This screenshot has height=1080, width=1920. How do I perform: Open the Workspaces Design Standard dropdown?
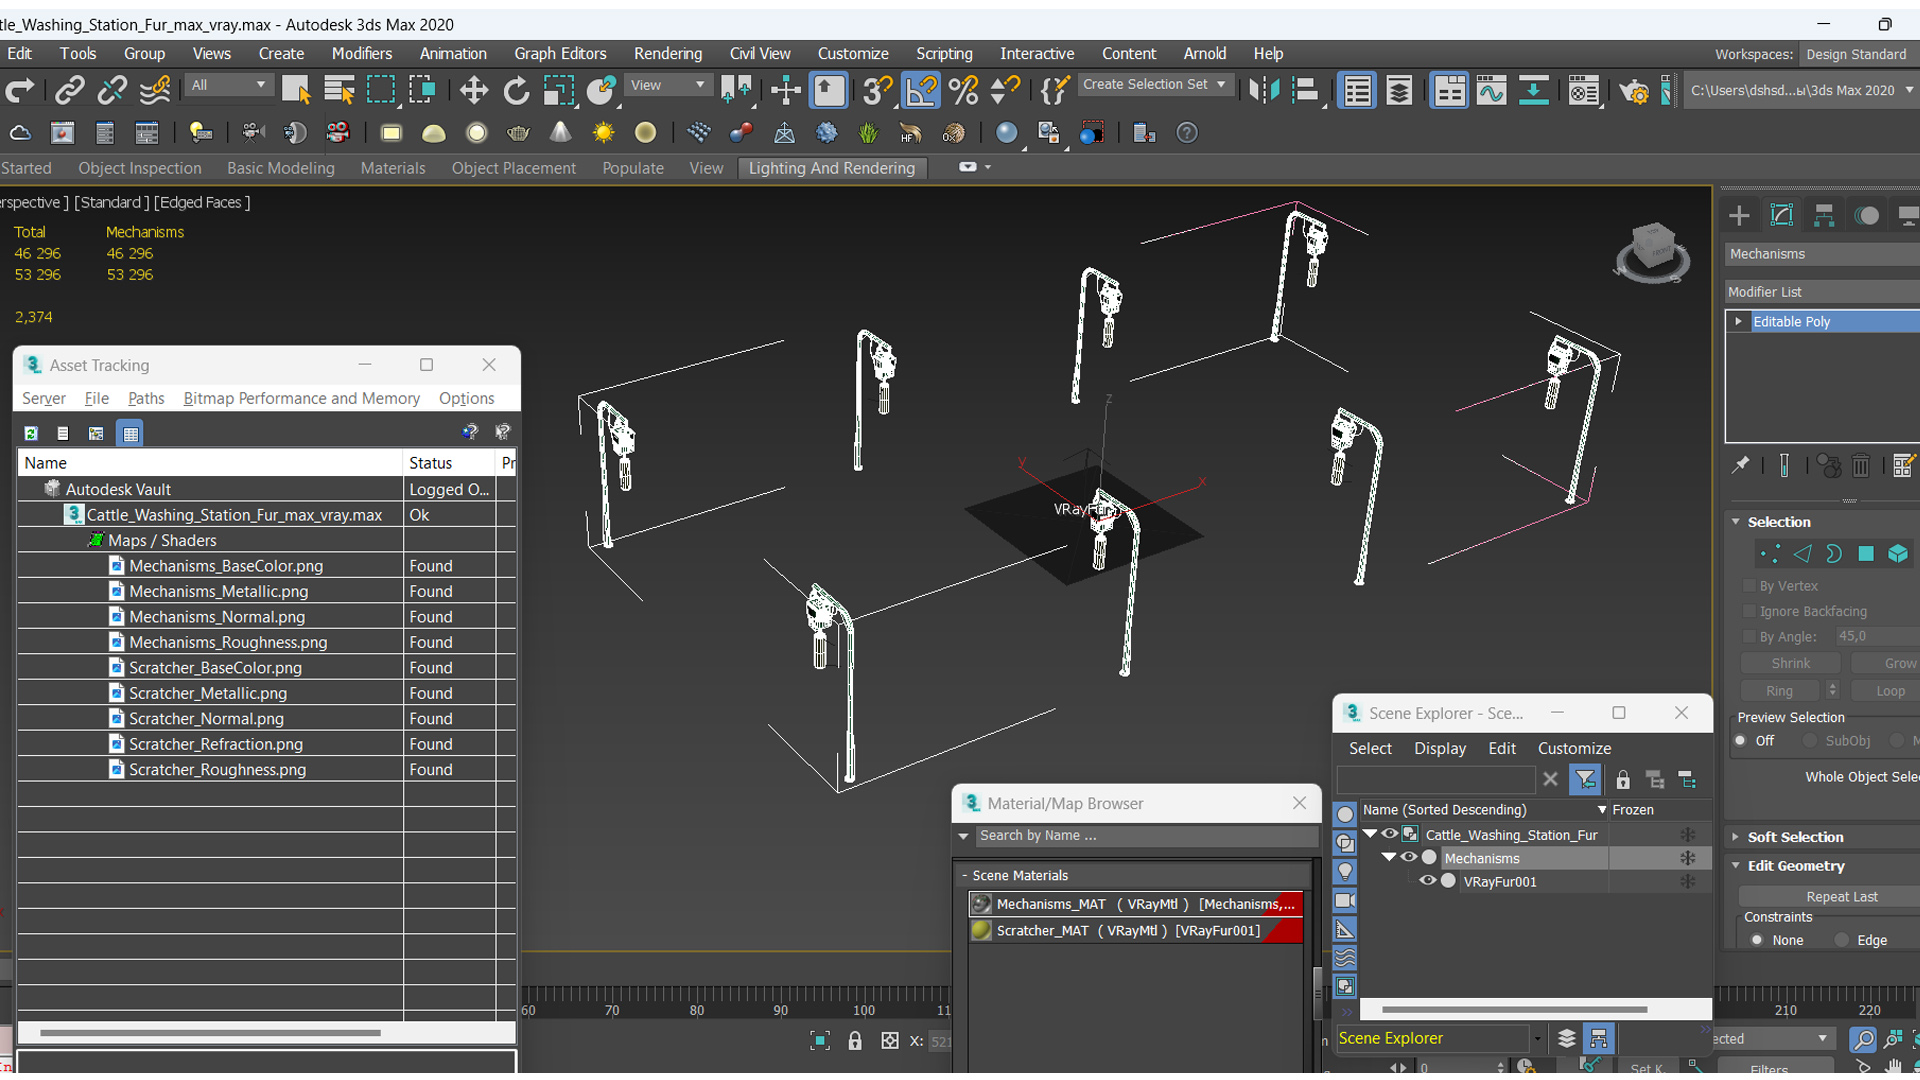(x=1859, y=54)
